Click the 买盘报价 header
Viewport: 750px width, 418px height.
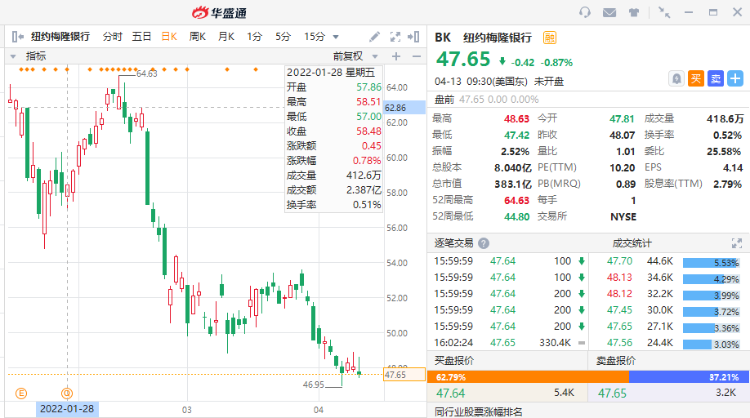pyautogui.click(x=454, y=361)
